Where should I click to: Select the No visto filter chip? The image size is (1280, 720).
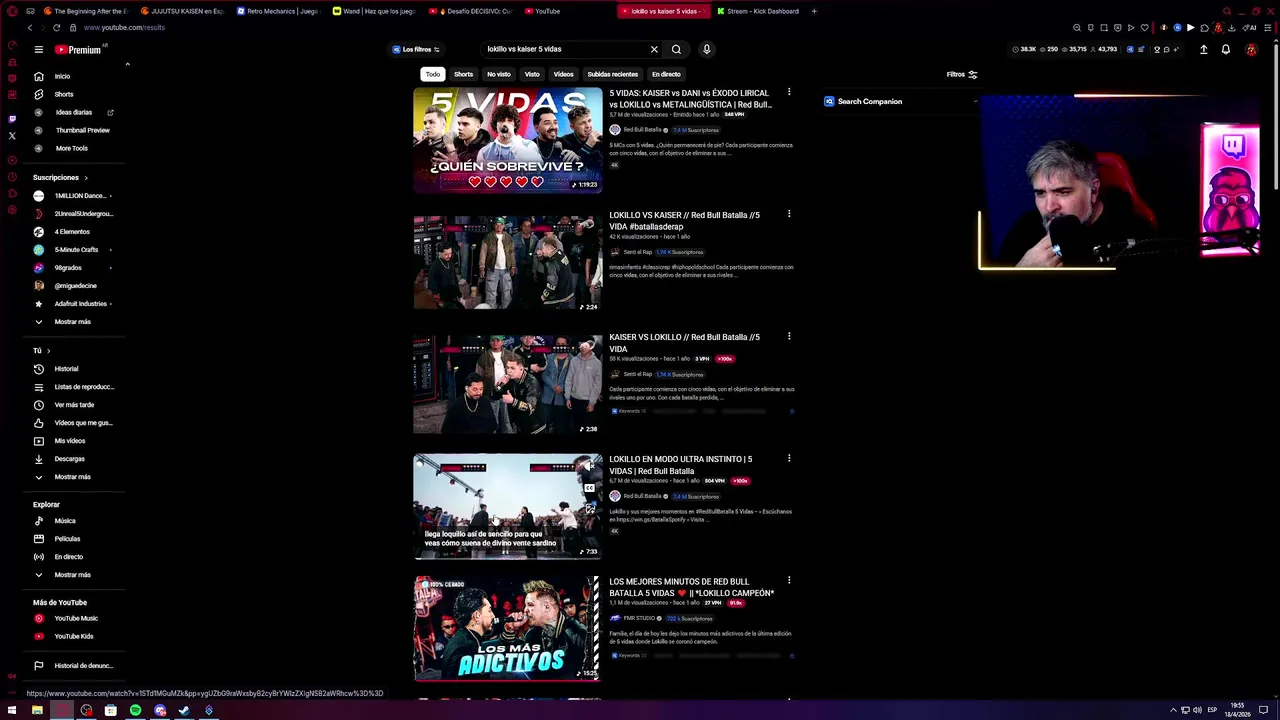click(x=498, y=74)
